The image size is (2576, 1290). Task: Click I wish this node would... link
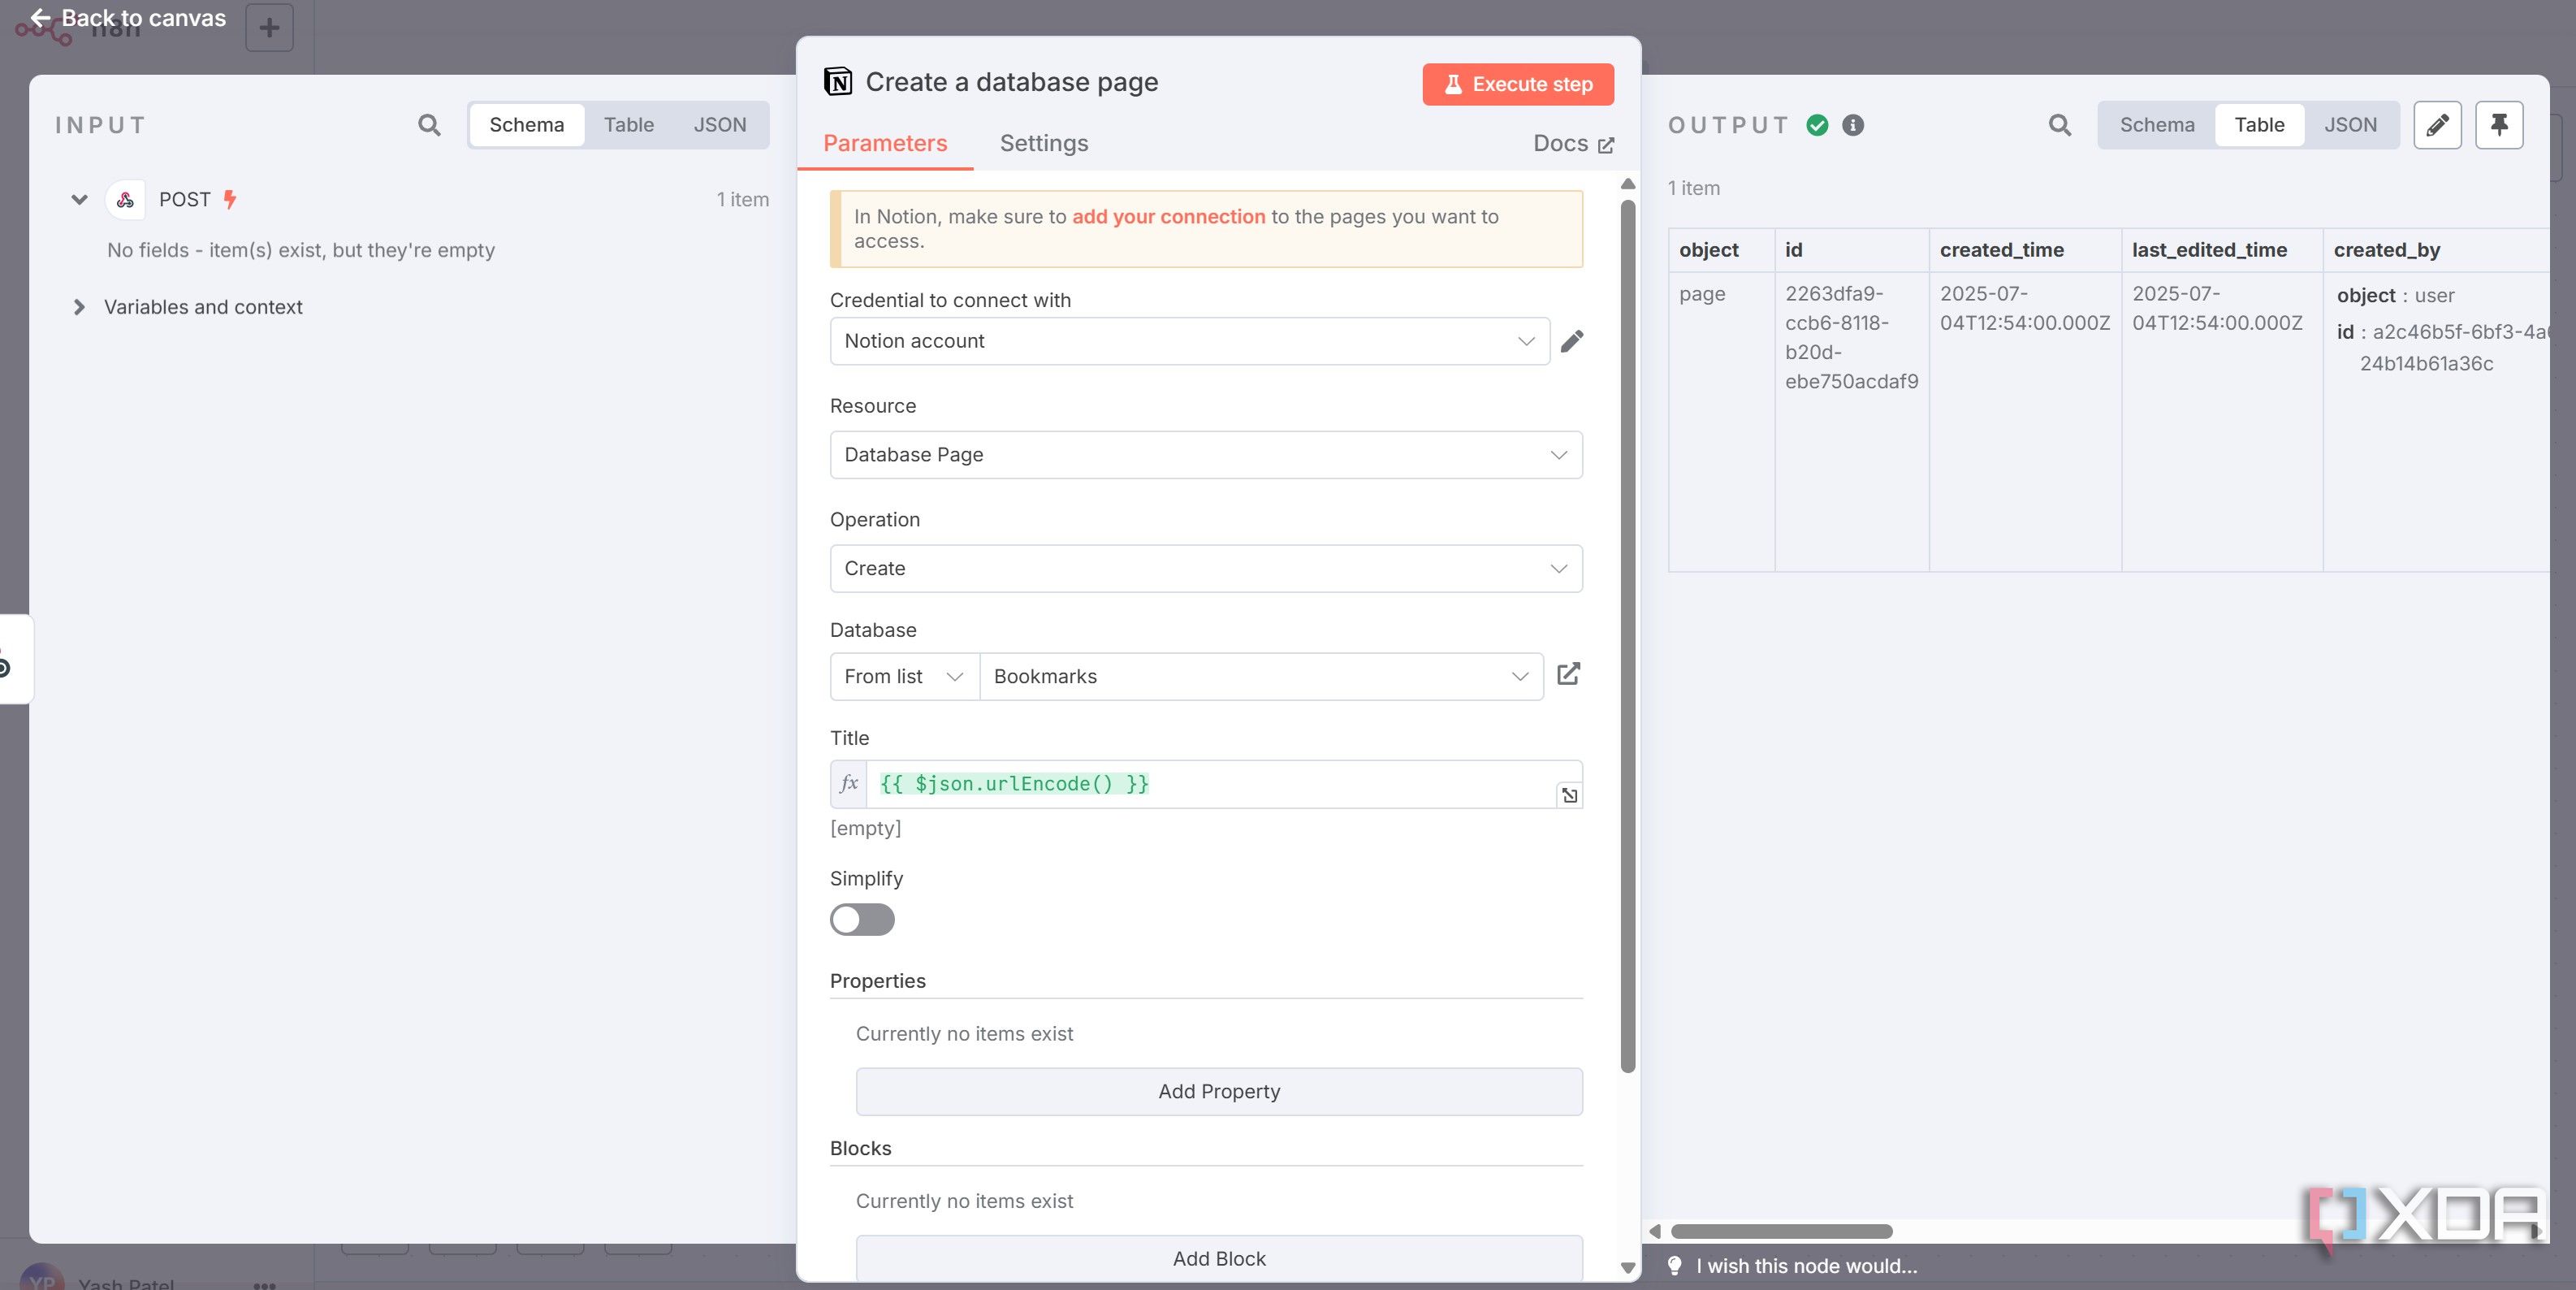(x=1806, y=1266)
